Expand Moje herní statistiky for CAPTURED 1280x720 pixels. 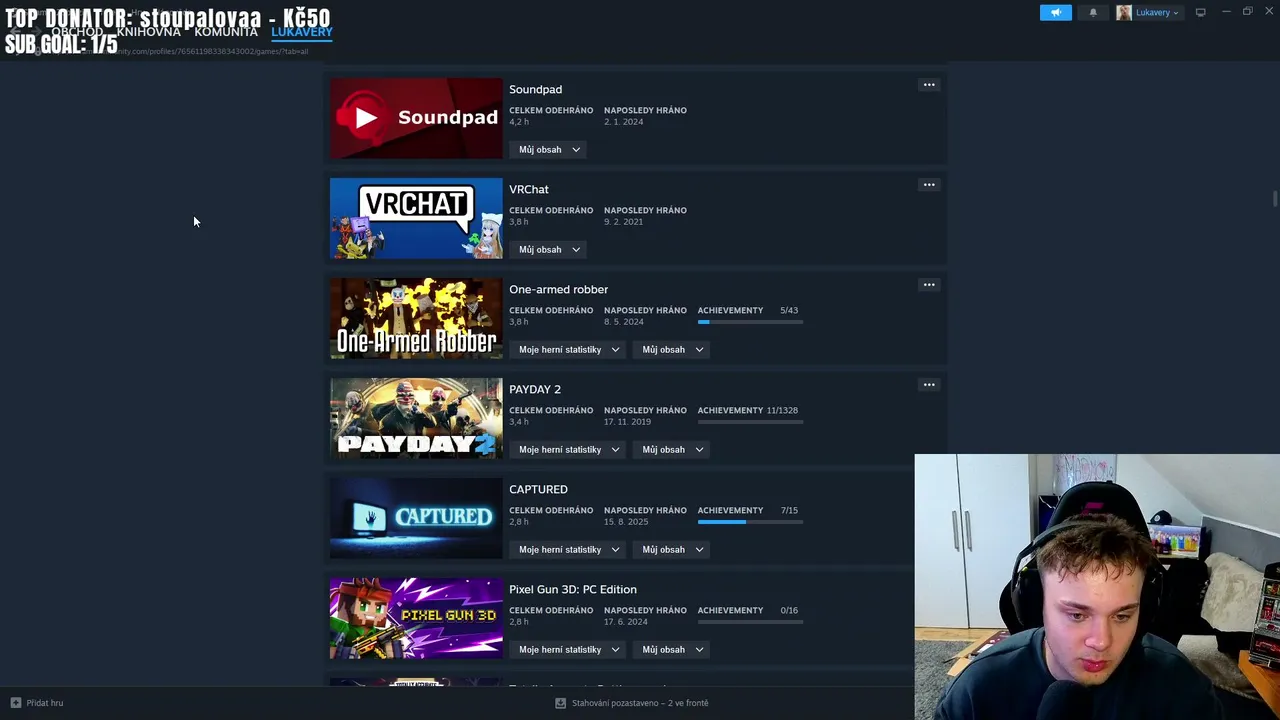click(x=569, y=550)
